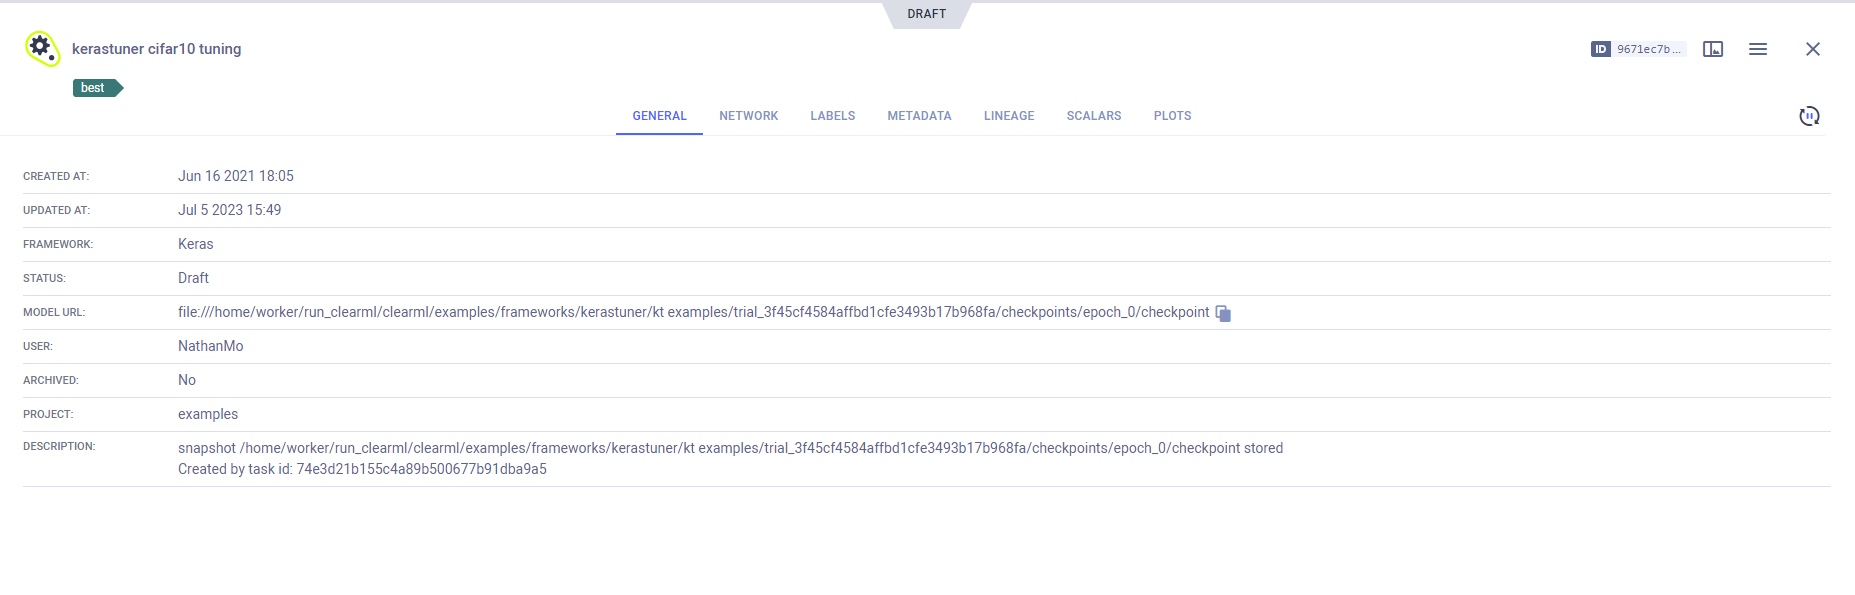1855x595 pixels.
Task: Click the model gear icon beside title
Action: point(42,48)
